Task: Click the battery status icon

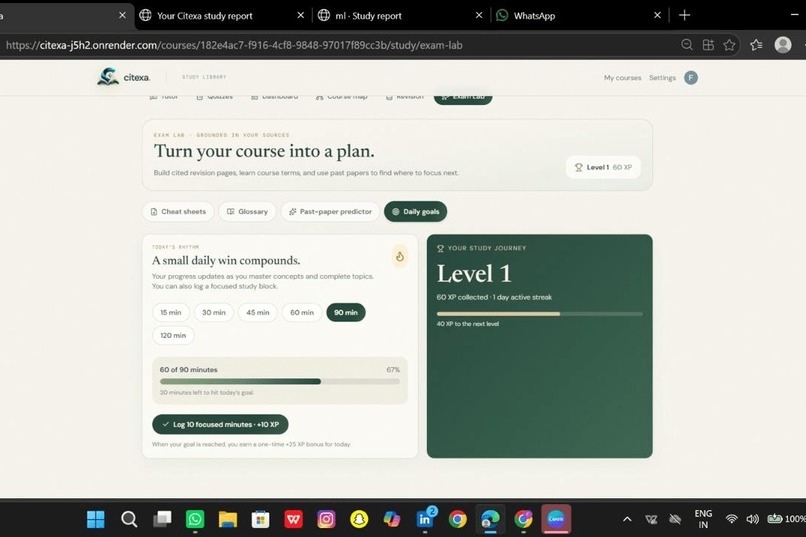Action: point(775,520)
